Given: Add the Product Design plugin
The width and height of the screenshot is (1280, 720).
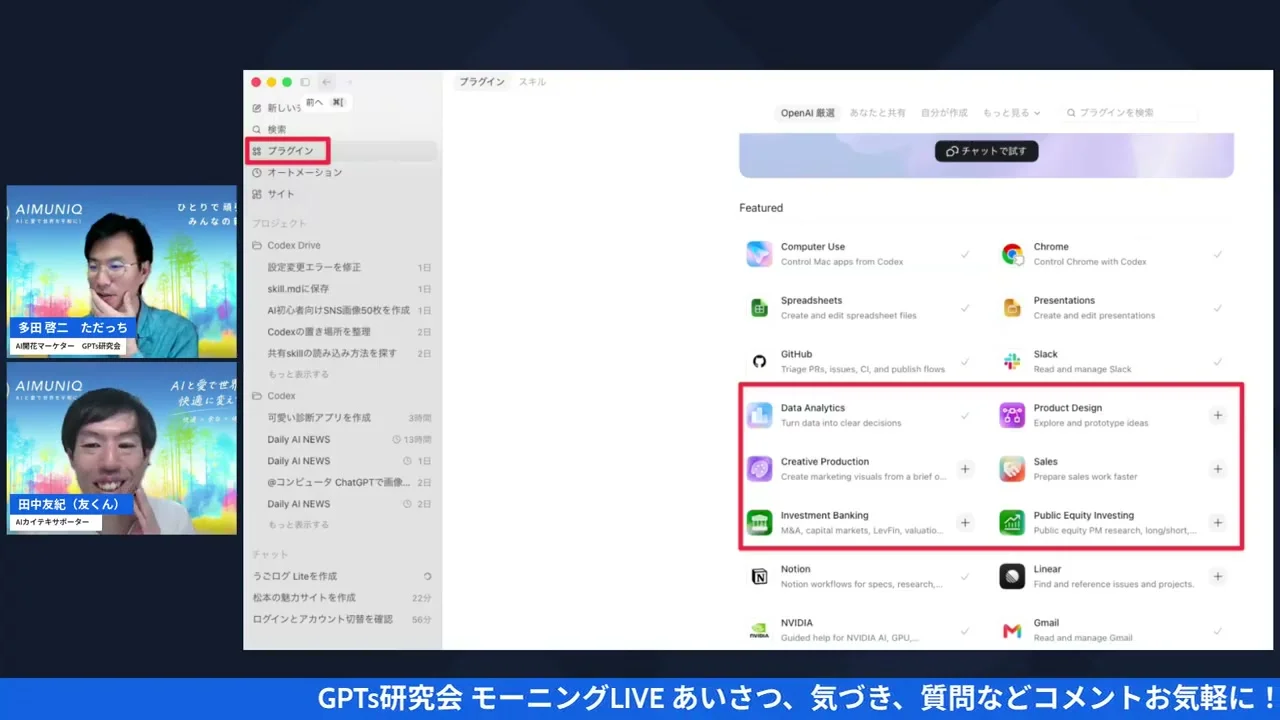Looking at the screenshot, I should coord(1217,415).
